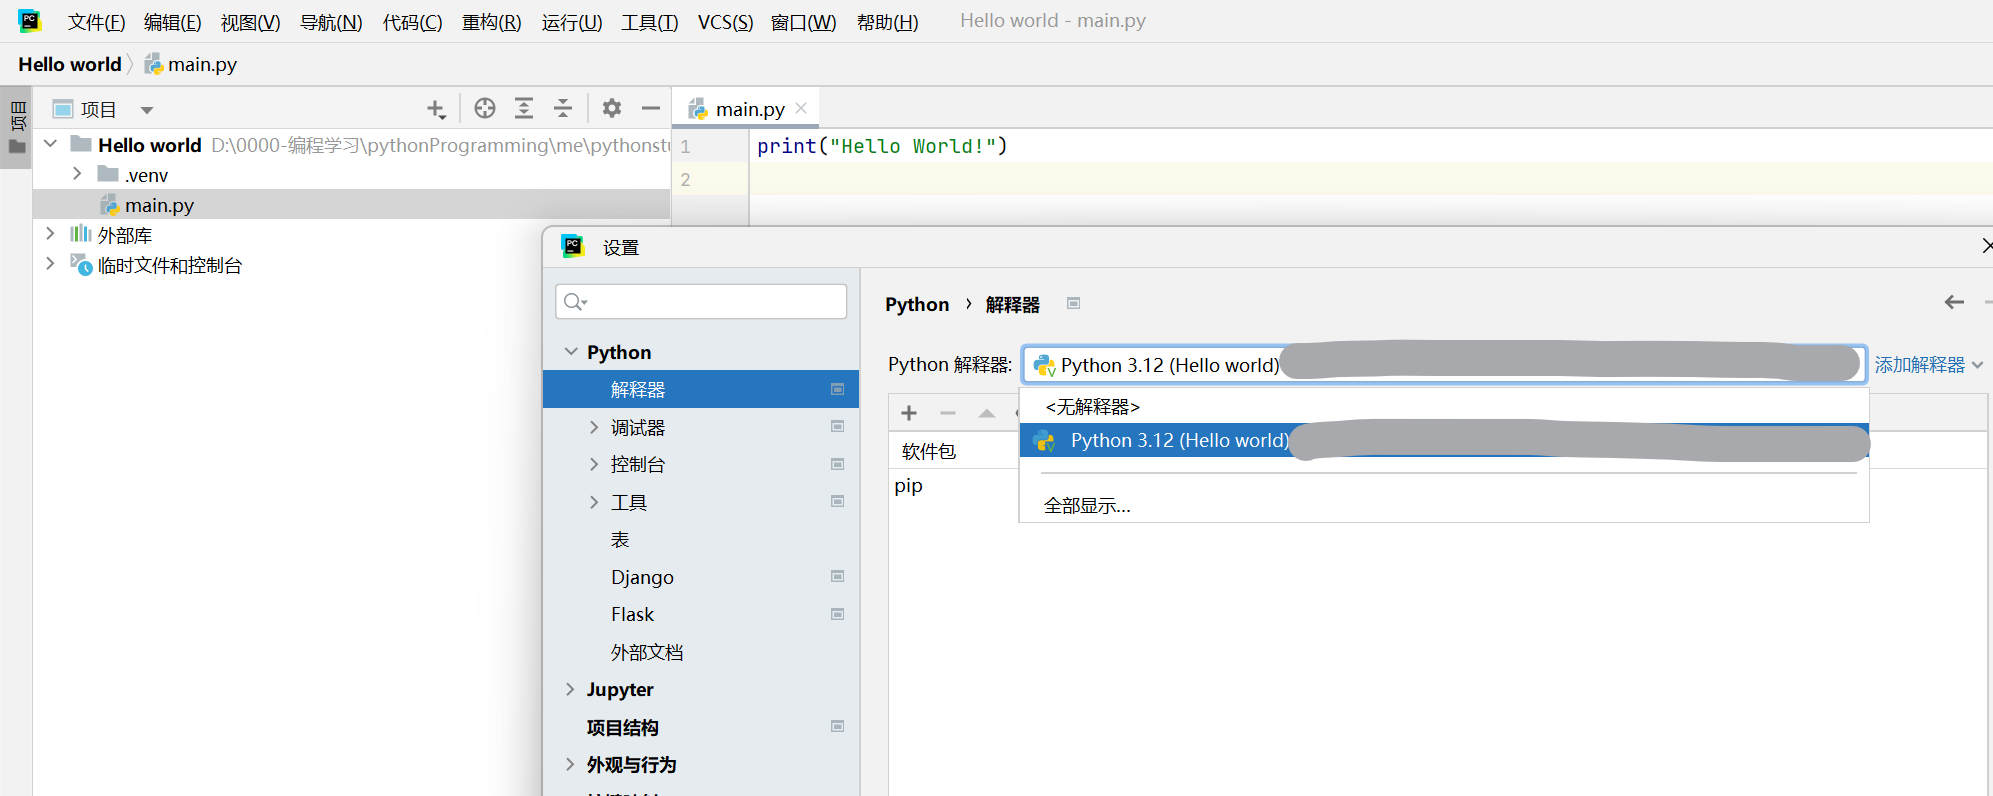Click the PyCharm icon in the 设置 dialog title

(x=573, y=246)
